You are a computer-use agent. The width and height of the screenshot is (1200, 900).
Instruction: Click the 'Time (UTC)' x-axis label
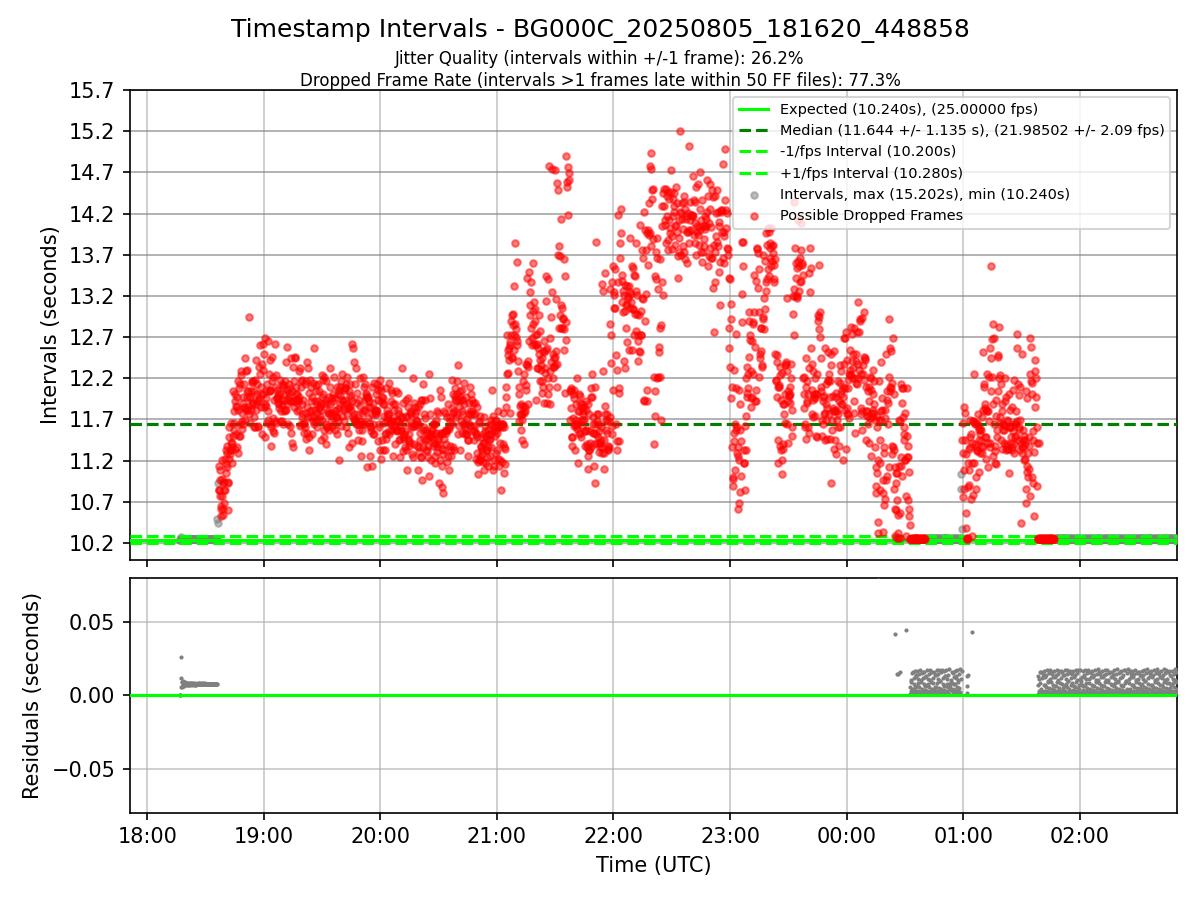653,865
